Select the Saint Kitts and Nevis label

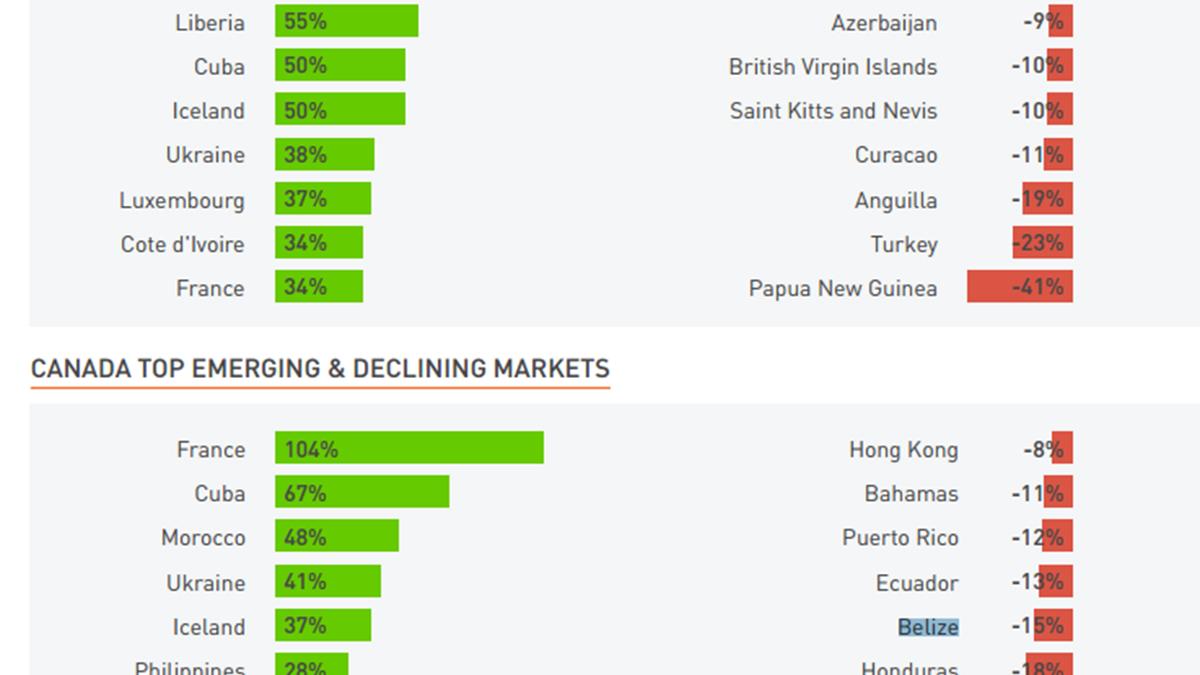[833, 111]
